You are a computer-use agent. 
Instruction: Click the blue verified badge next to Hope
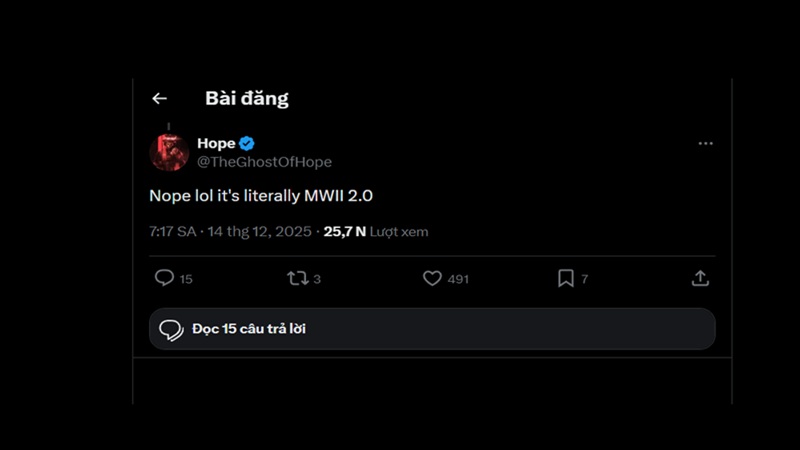point(247,143)
